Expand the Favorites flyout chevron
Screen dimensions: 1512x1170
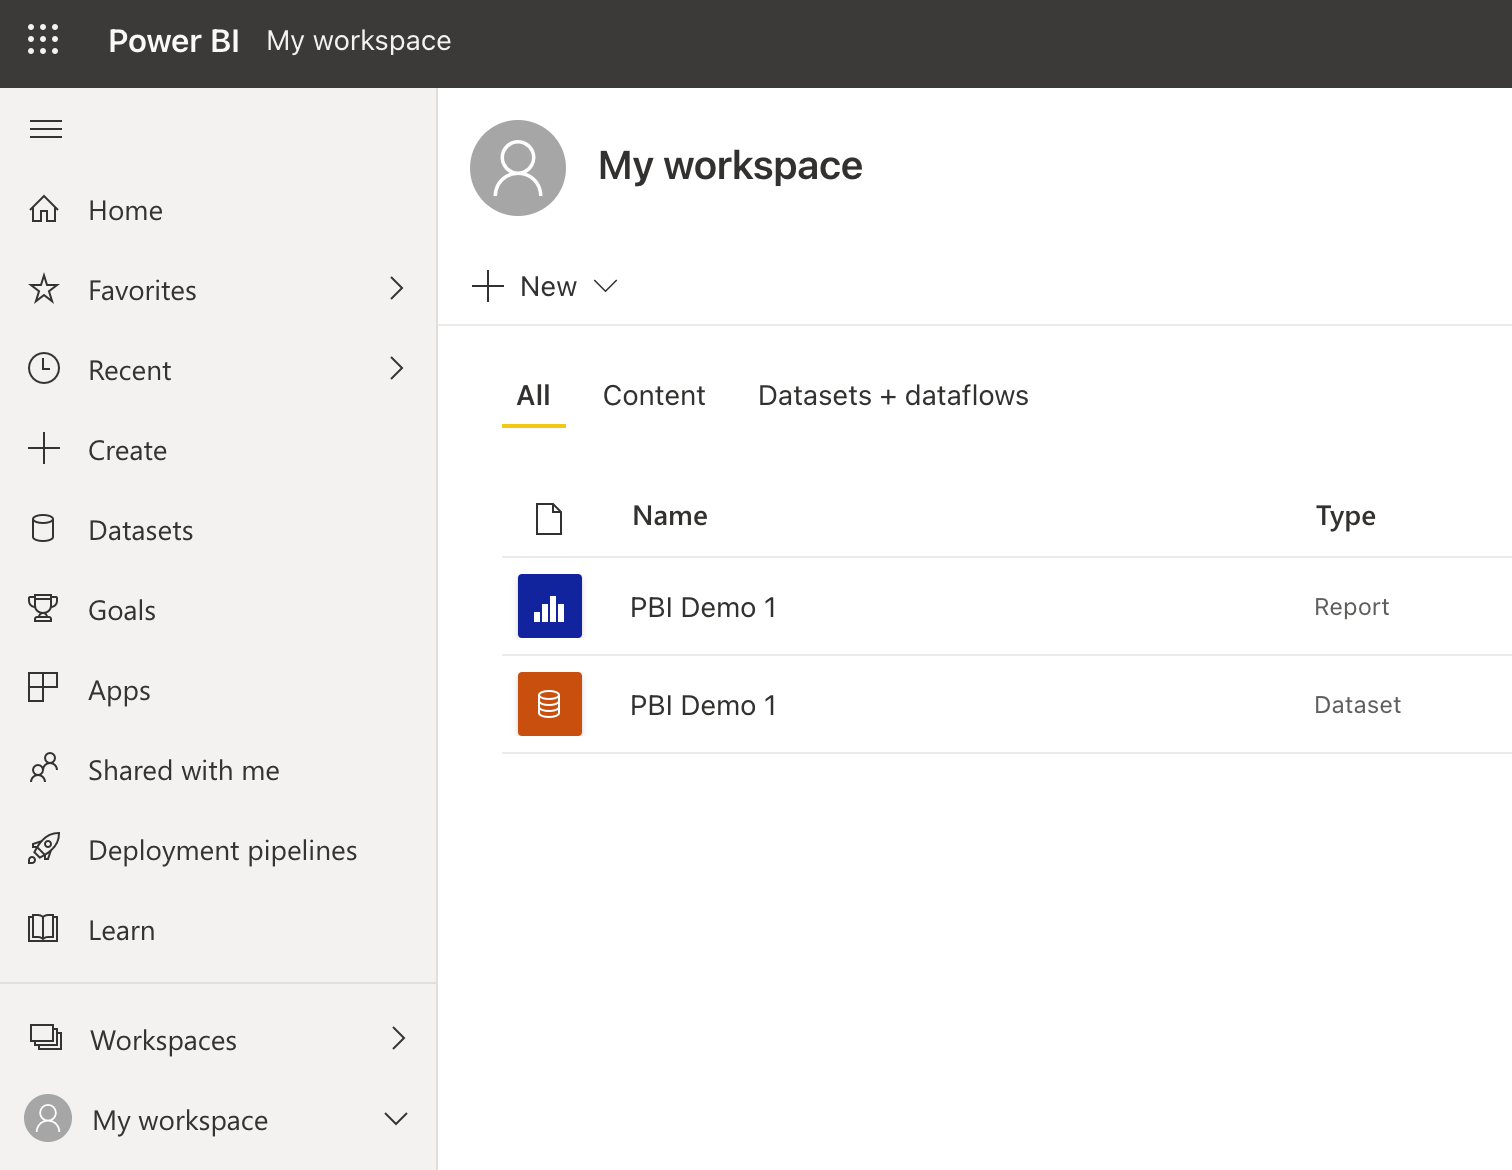coord(397,289)
